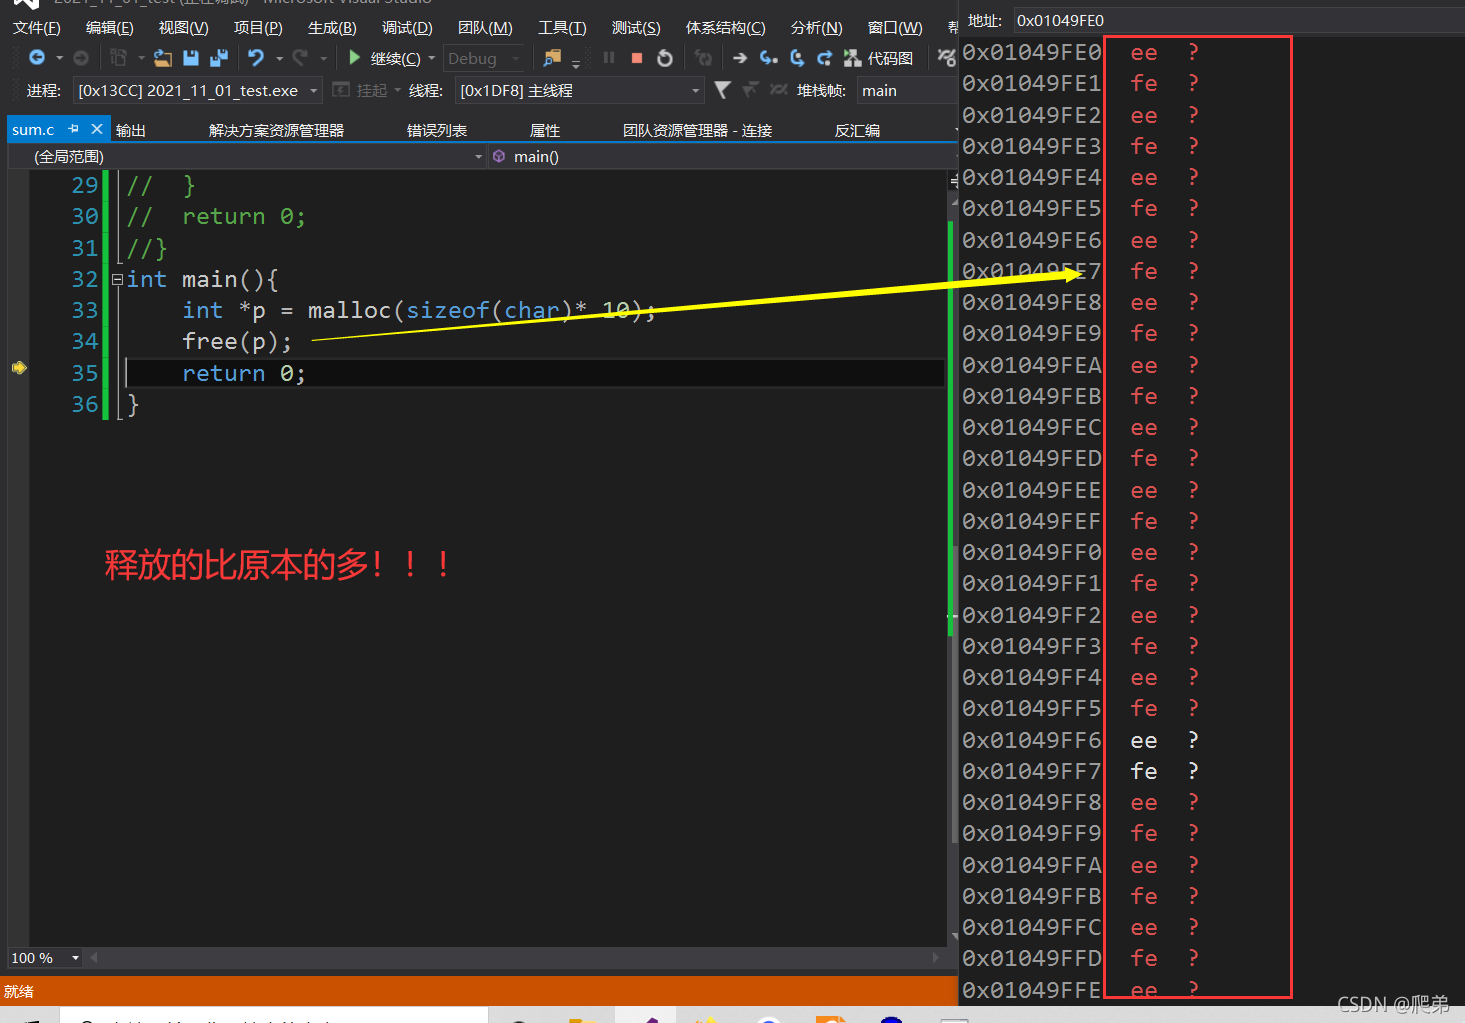Click line 34 free(p); in editor

(x=237, y=341)
